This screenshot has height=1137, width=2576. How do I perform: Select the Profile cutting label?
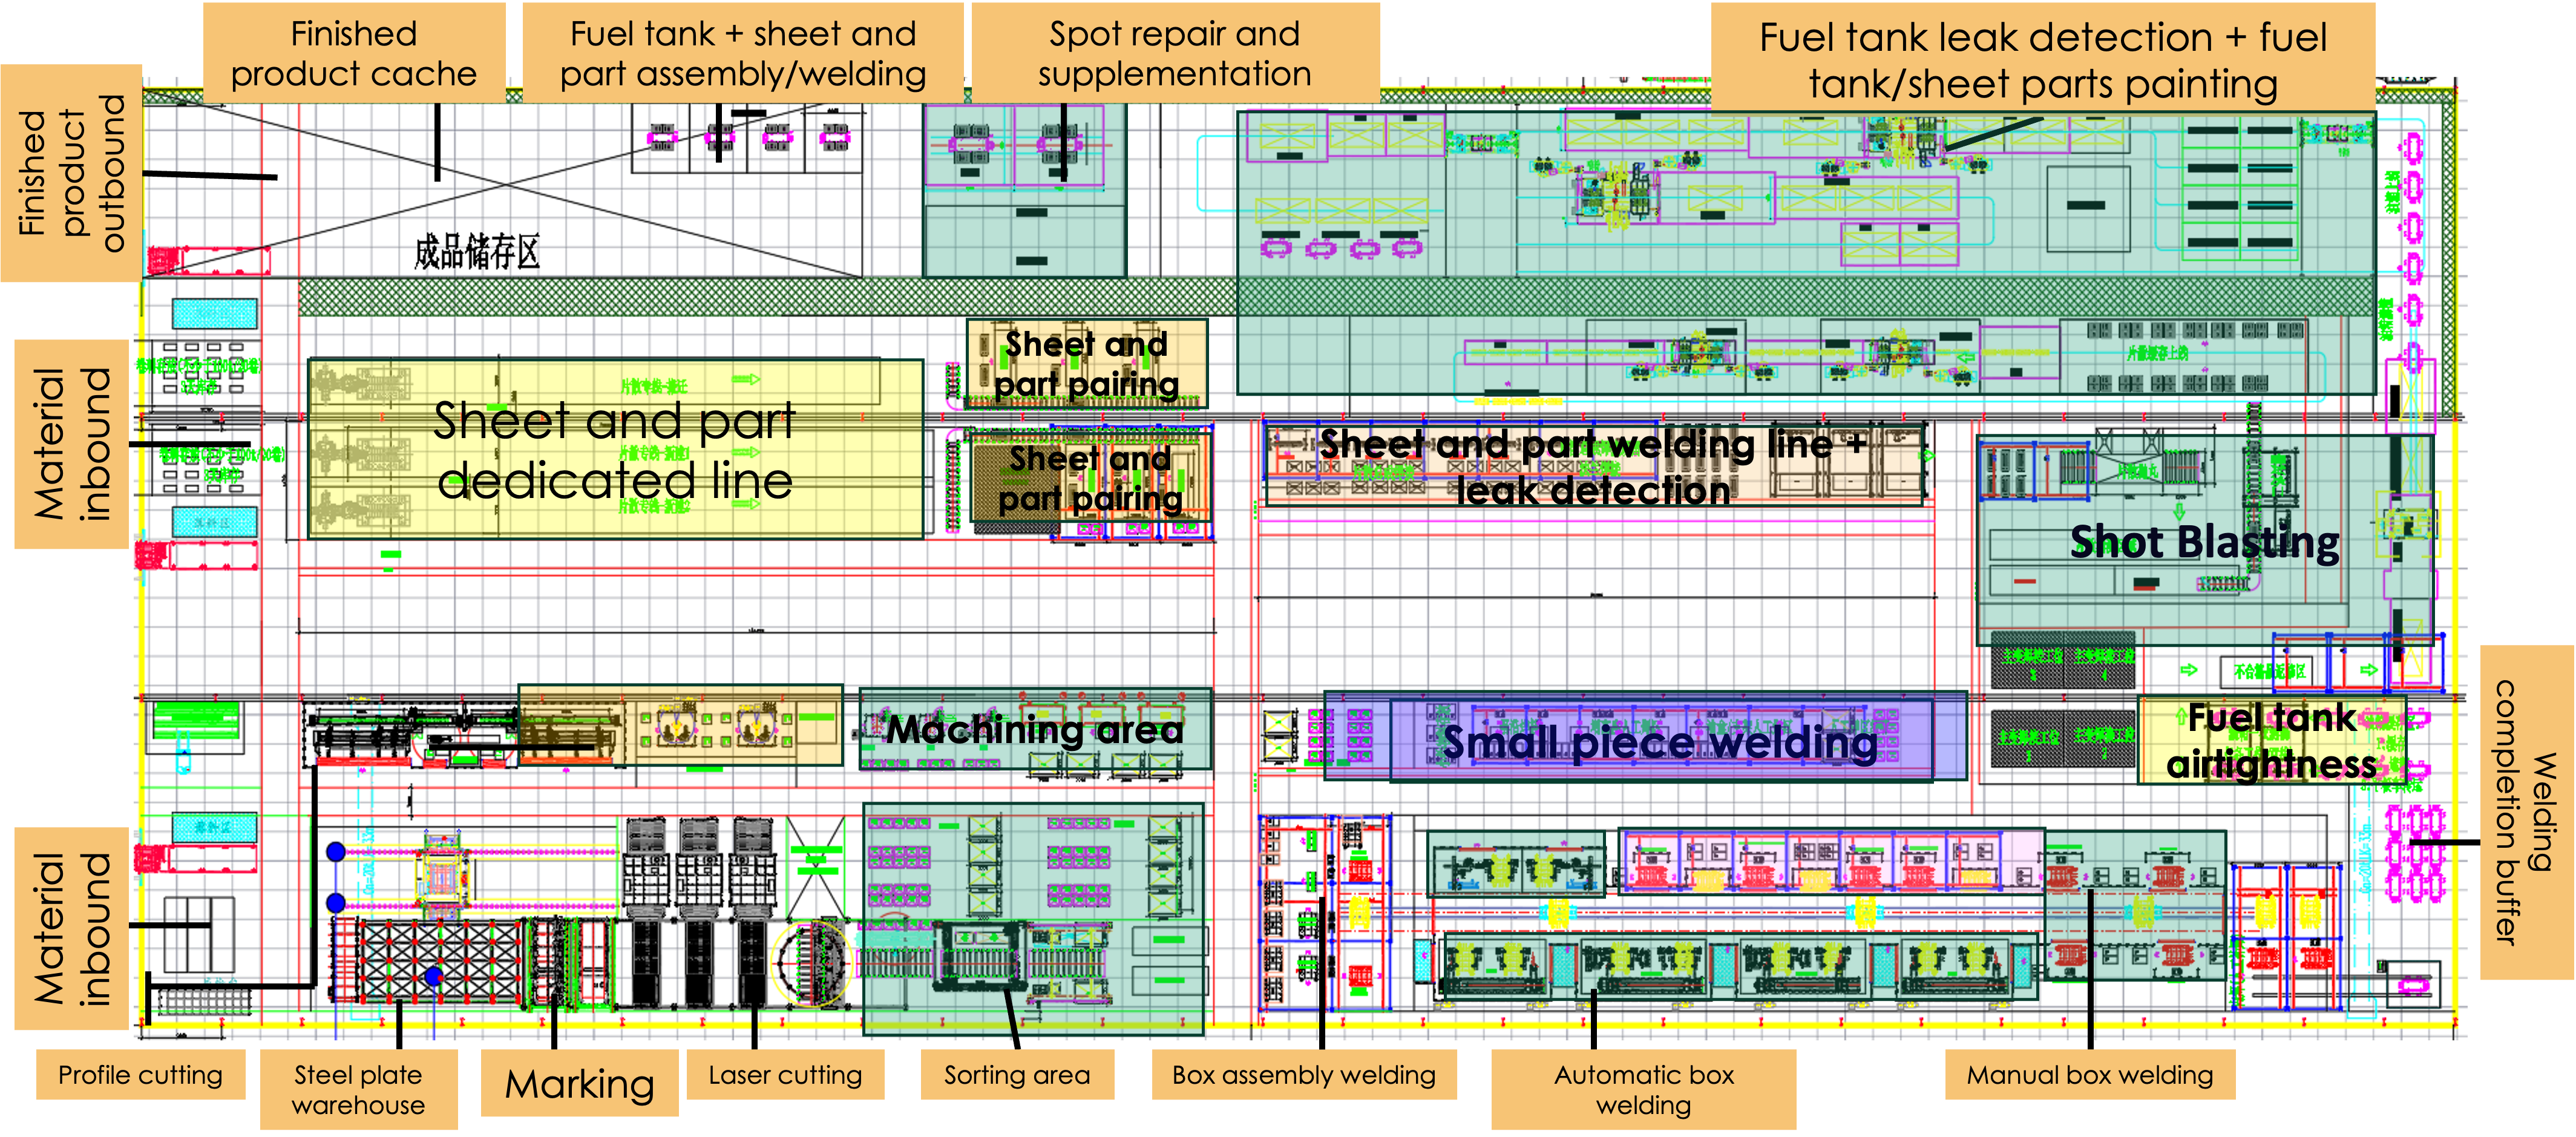pyautogui.click(x=140, y=1075)
